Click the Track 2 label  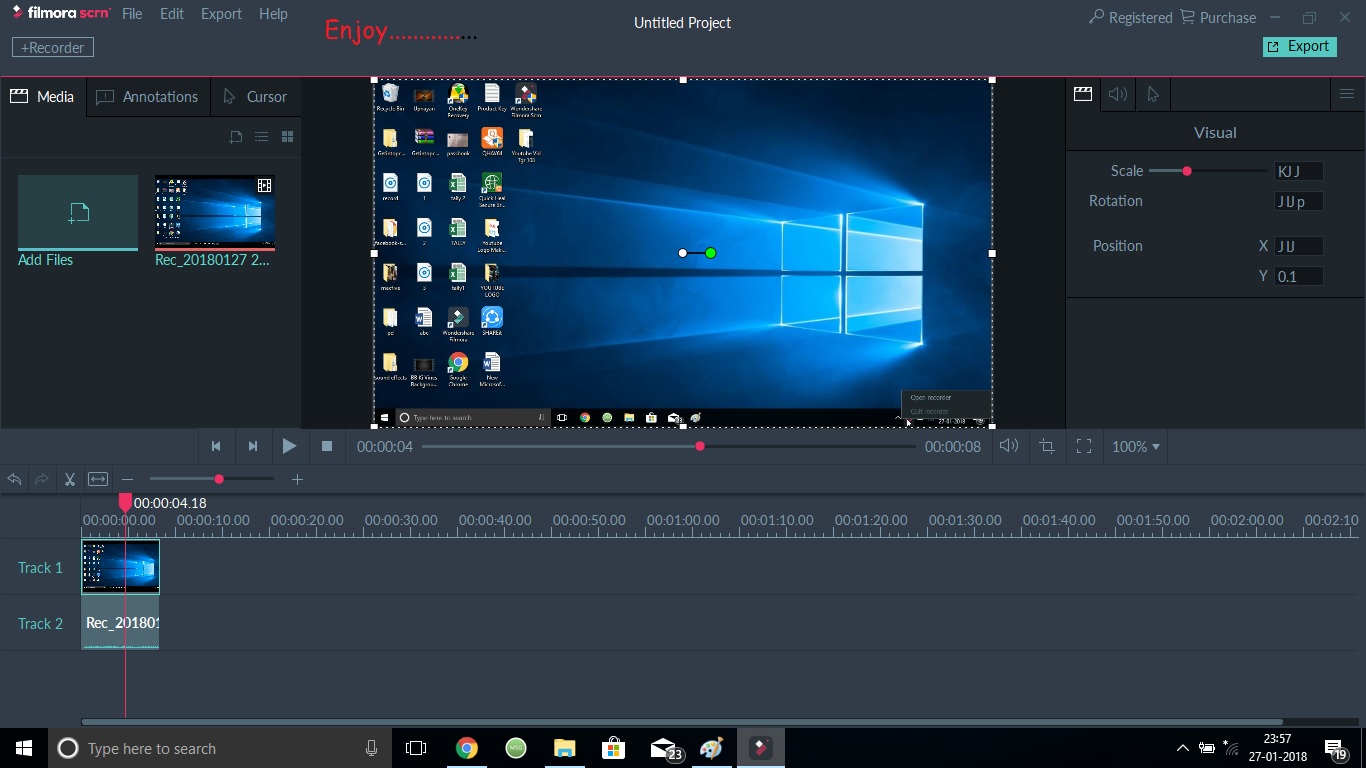pos(40,623)
